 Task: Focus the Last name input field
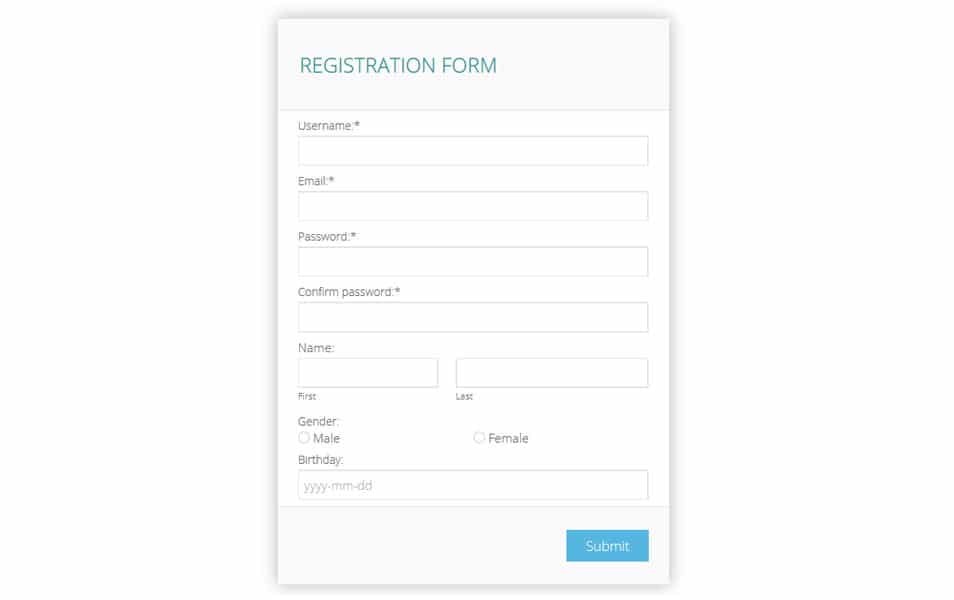pyautogui.click(x=551, y=373)
